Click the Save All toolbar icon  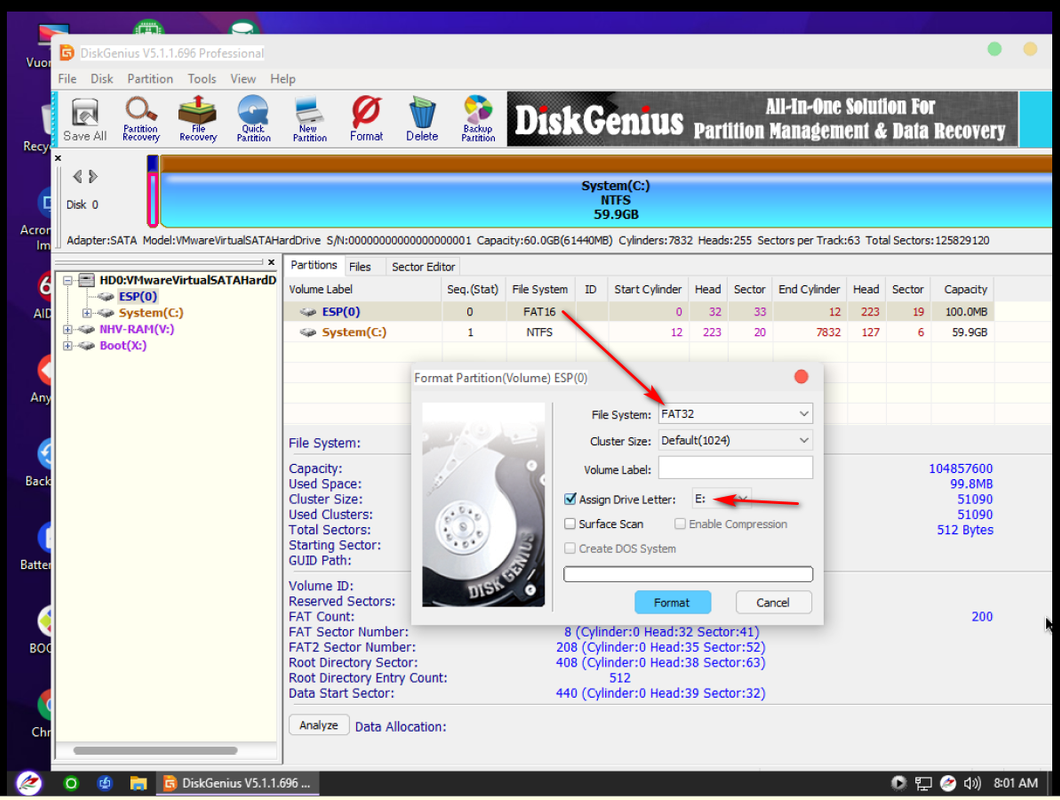pyautogui.click(x=85, y=120)
